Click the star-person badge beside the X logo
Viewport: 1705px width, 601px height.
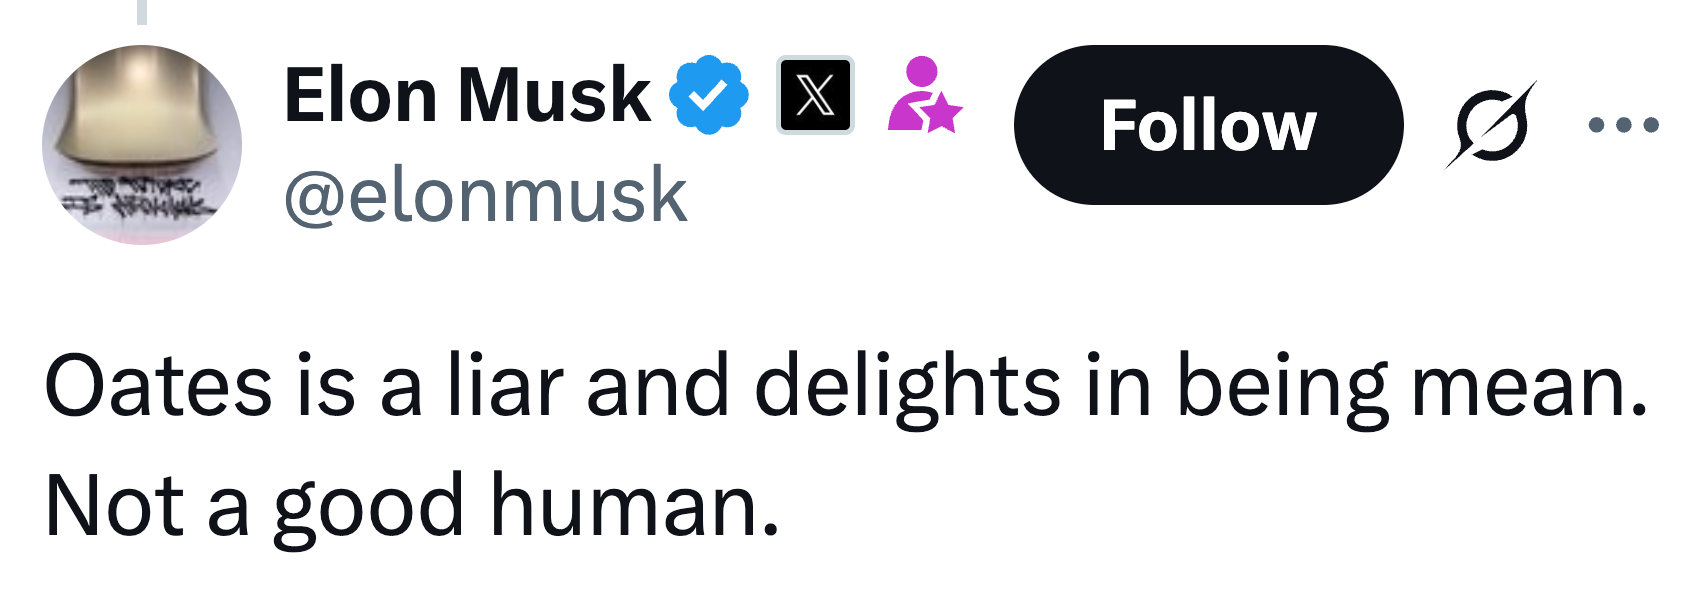[x=925, y=95]
